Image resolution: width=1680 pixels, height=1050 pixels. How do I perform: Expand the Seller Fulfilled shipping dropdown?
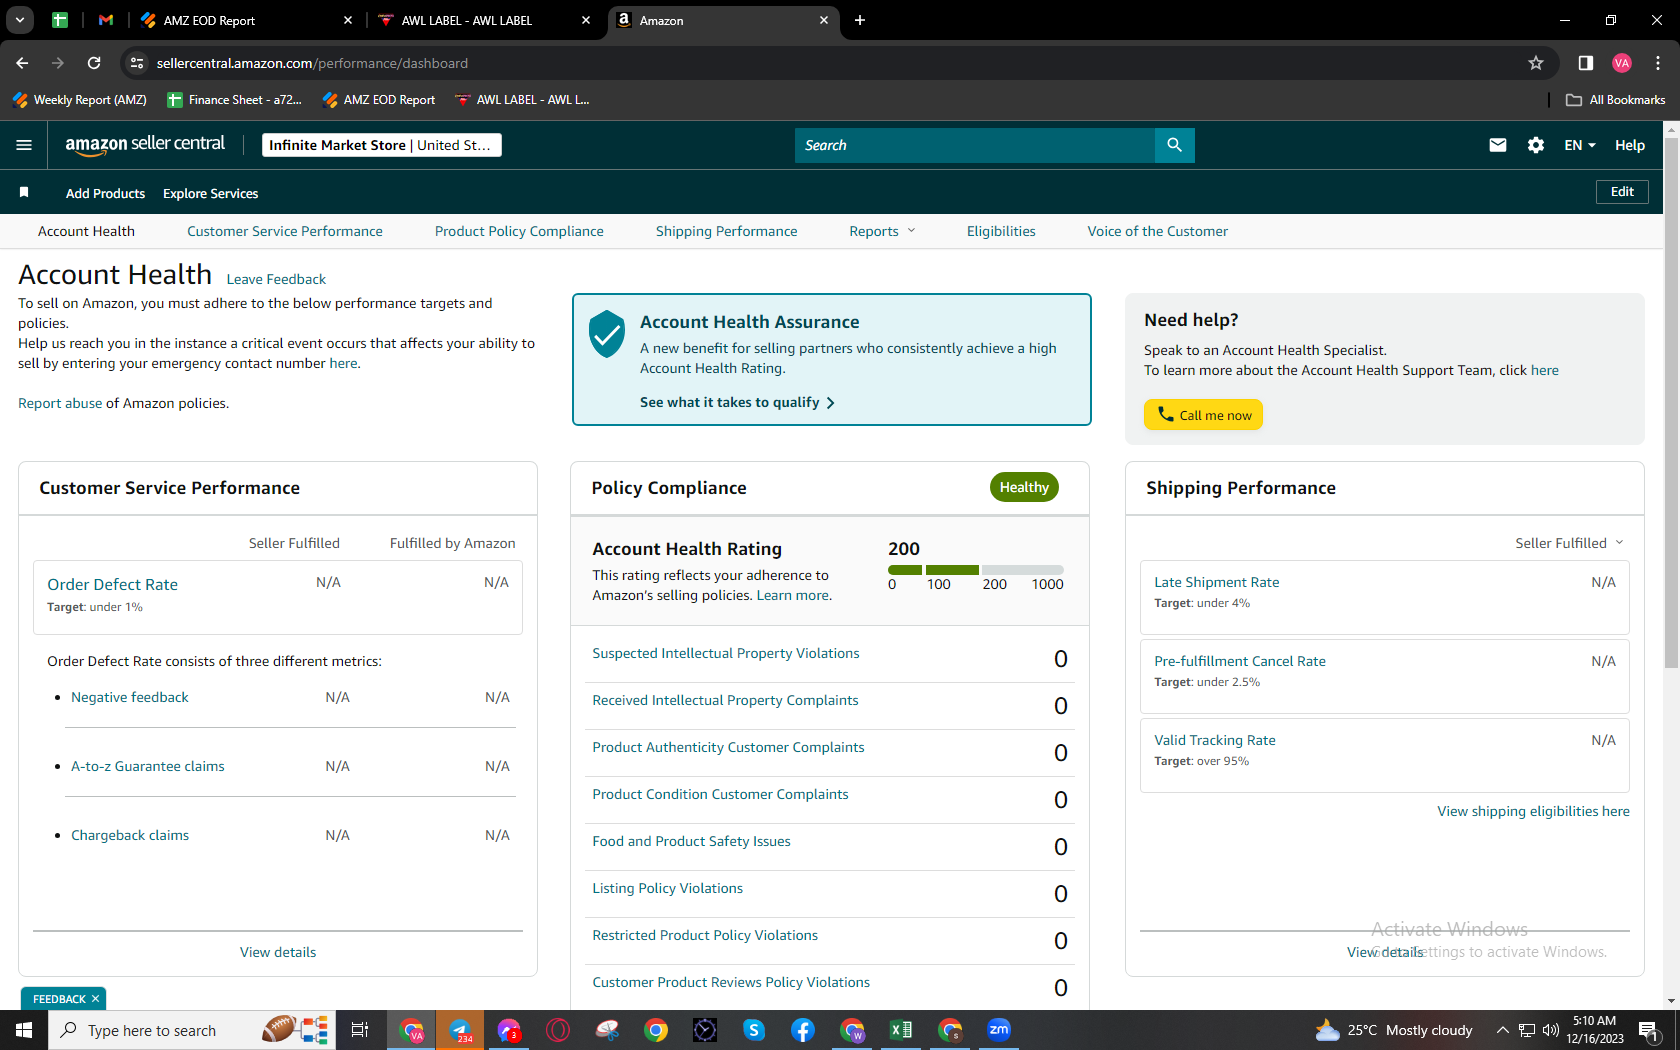click(1569, 543)
